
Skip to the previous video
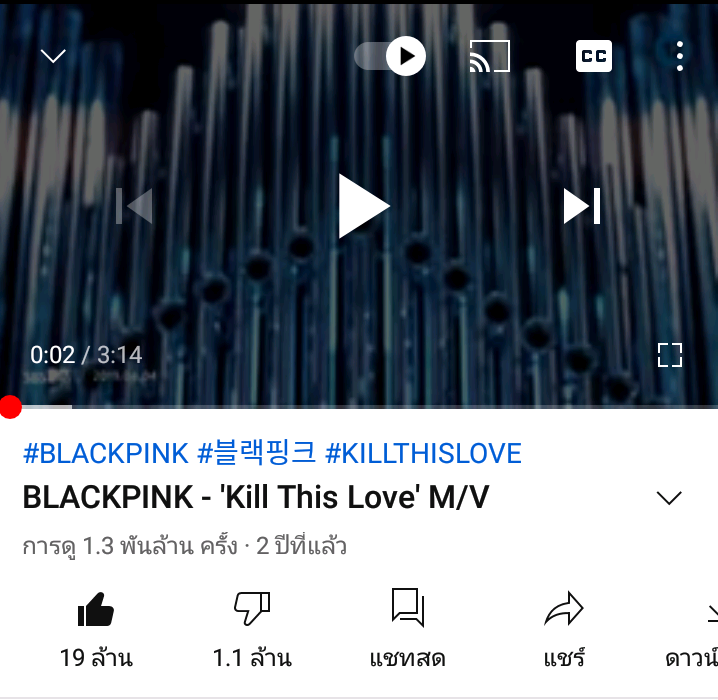134,206
